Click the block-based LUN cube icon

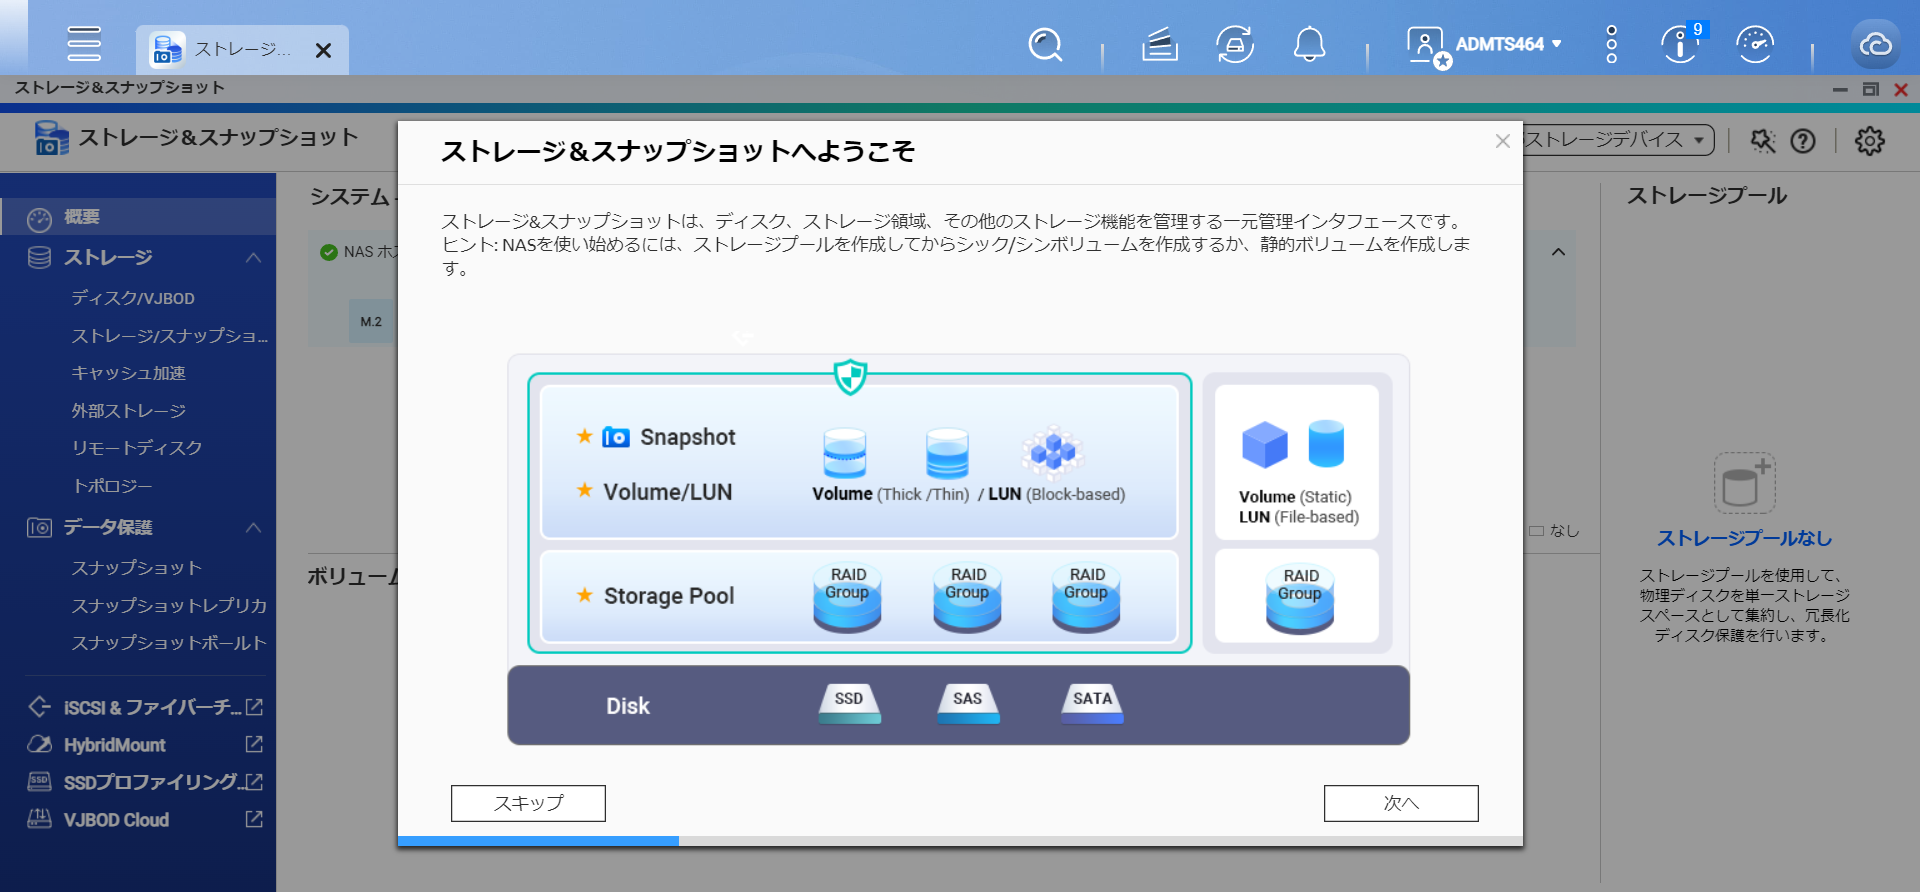pos(1052,452)
